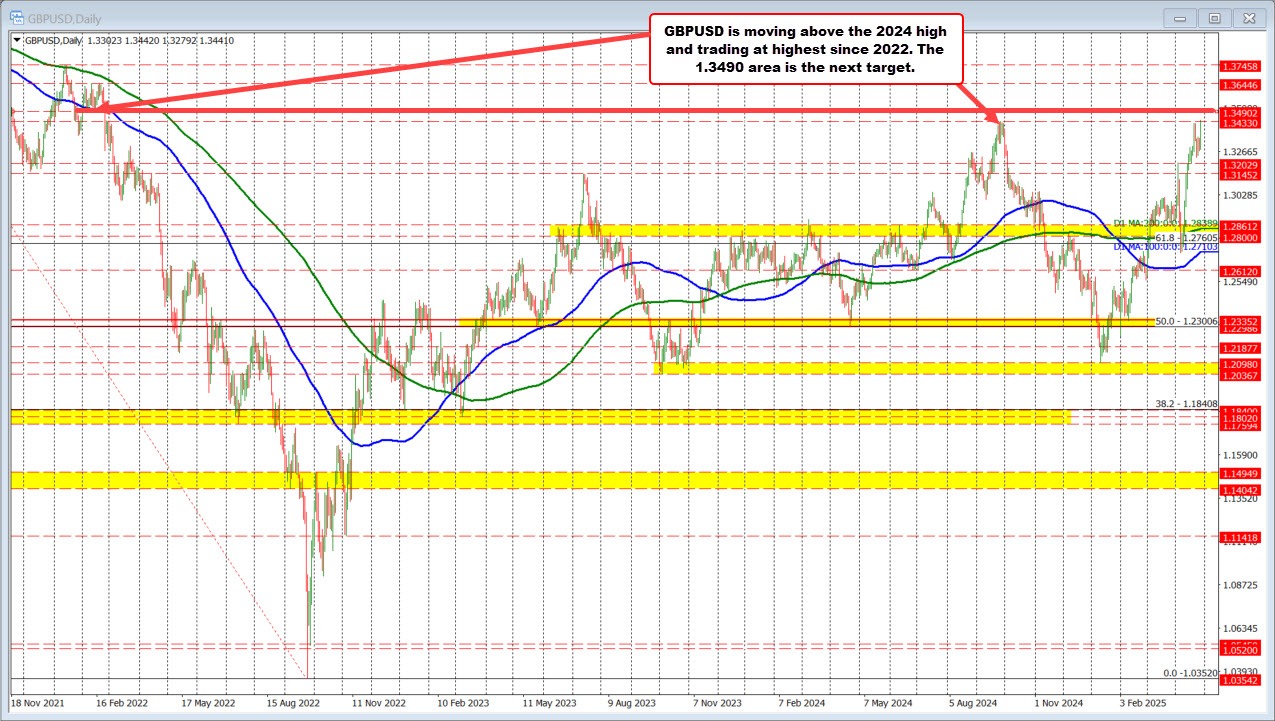Viewport: 1275px width, 721px height.
Task: Select the 1.32029 price level label
Action: (x=1239, y=165)
